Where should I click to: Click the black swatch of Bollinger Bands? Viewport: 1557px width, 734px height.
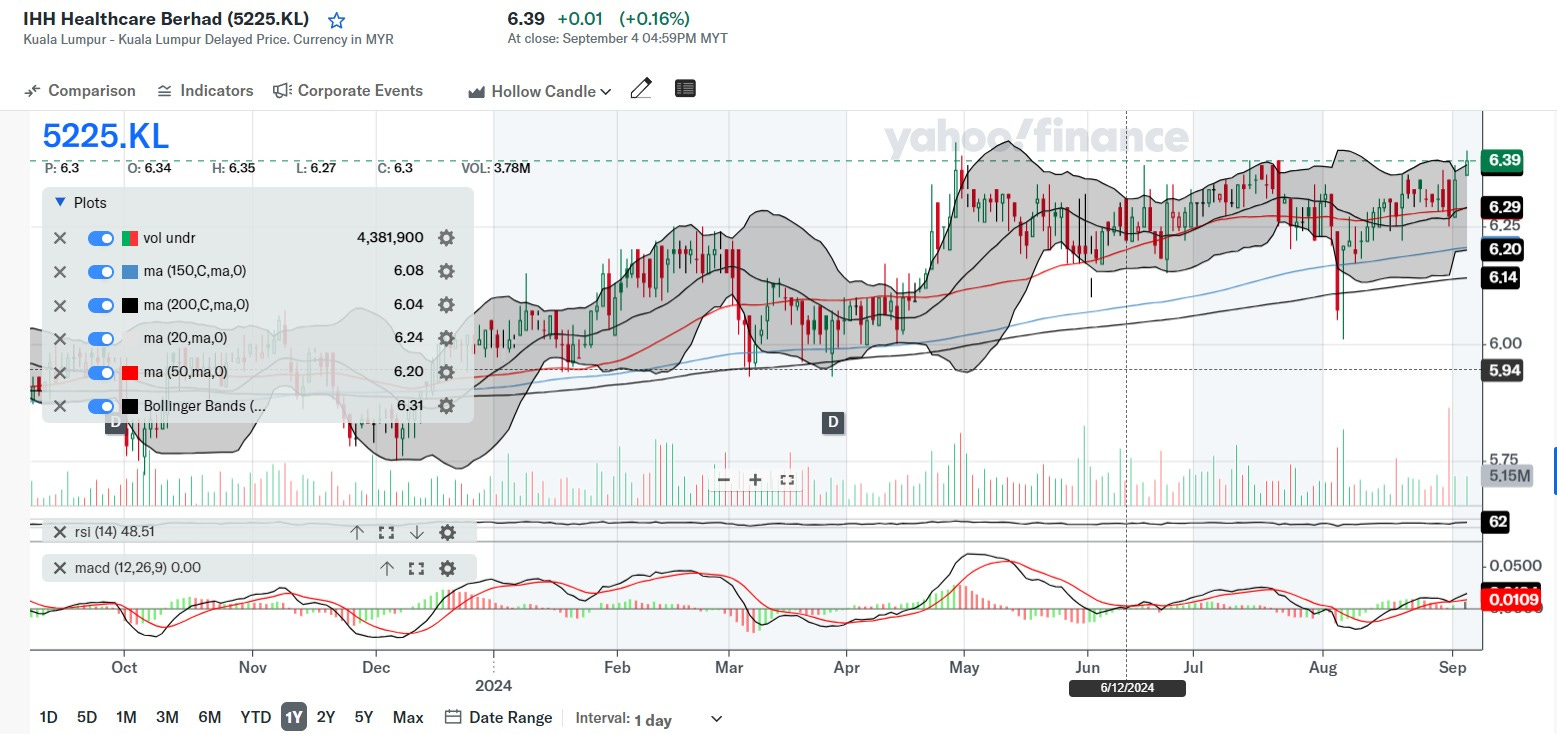point(130,406)
